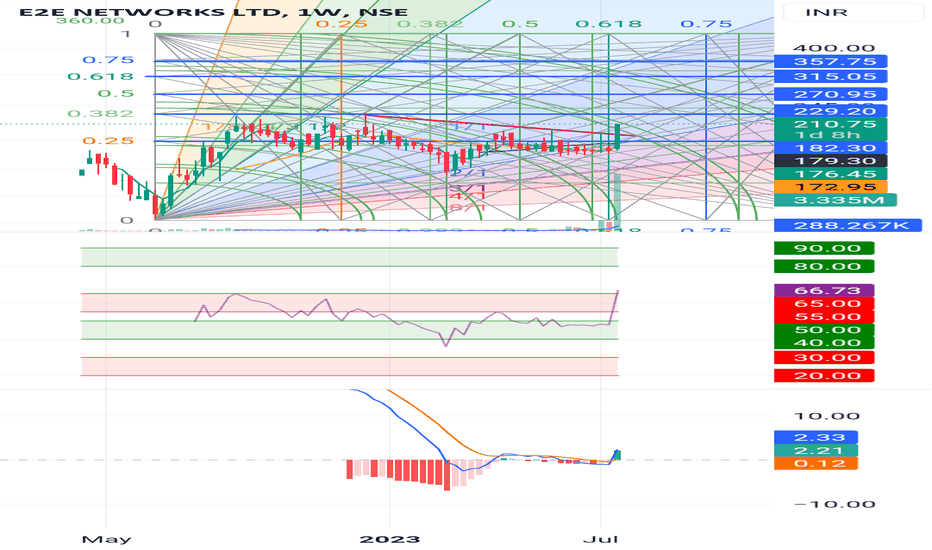Click the 229.20 price level label
Image resolution: width=932 pixels, height=550 pixels.
pyautogui.click(x=830, y=111)
